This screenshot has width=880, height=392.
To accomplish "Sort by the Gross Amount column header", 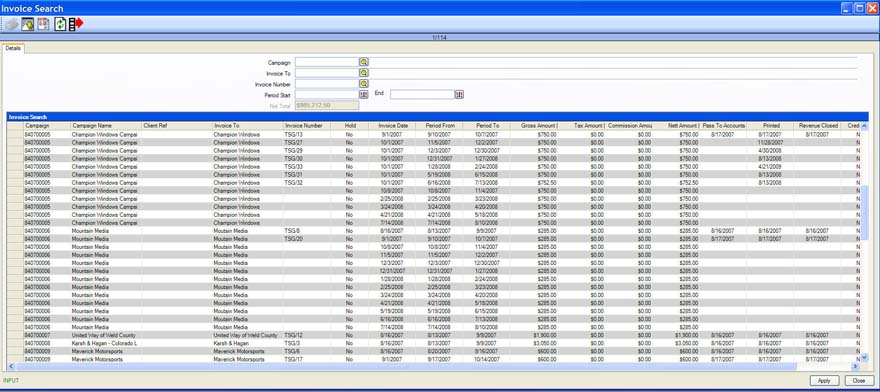I will (x=534, y=126).
